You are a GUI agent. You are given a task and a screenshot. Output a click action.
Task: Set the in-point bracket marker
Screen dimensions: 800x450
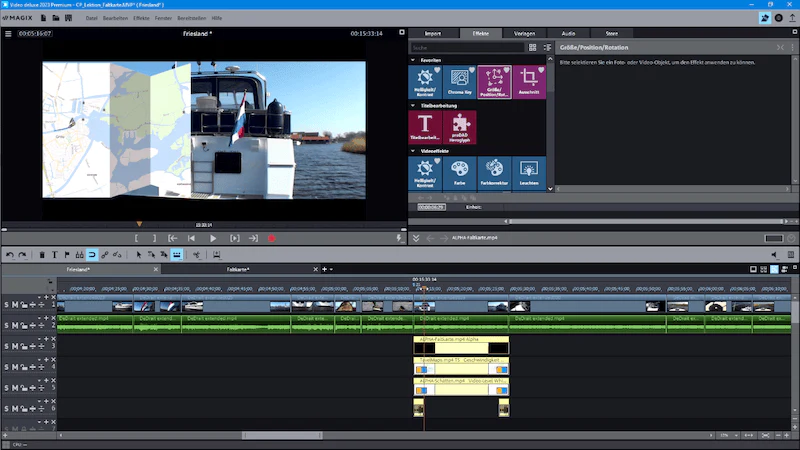point(136,238)
